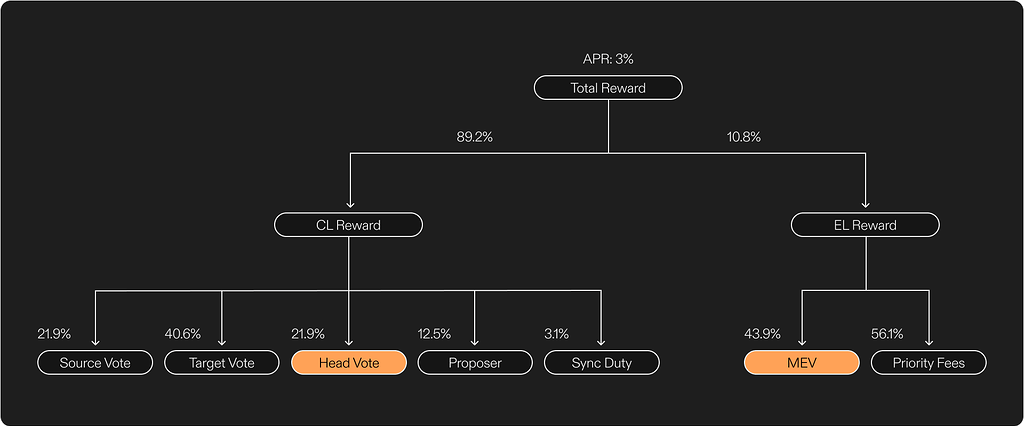Click the orange Head Vote box
This screenshot has width=1024, height=426.
point(348,363)
